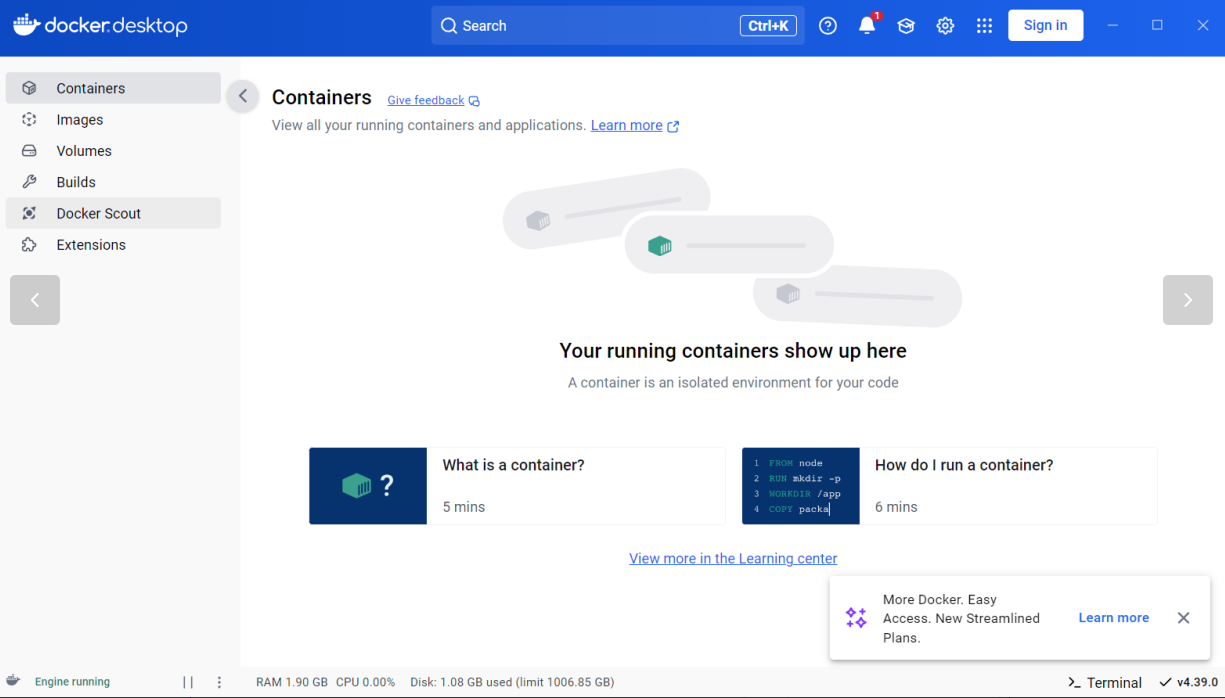Select Docker Scout in the sidebar
The width and height of the screenshot is (1225, 698).
point(98,213)
